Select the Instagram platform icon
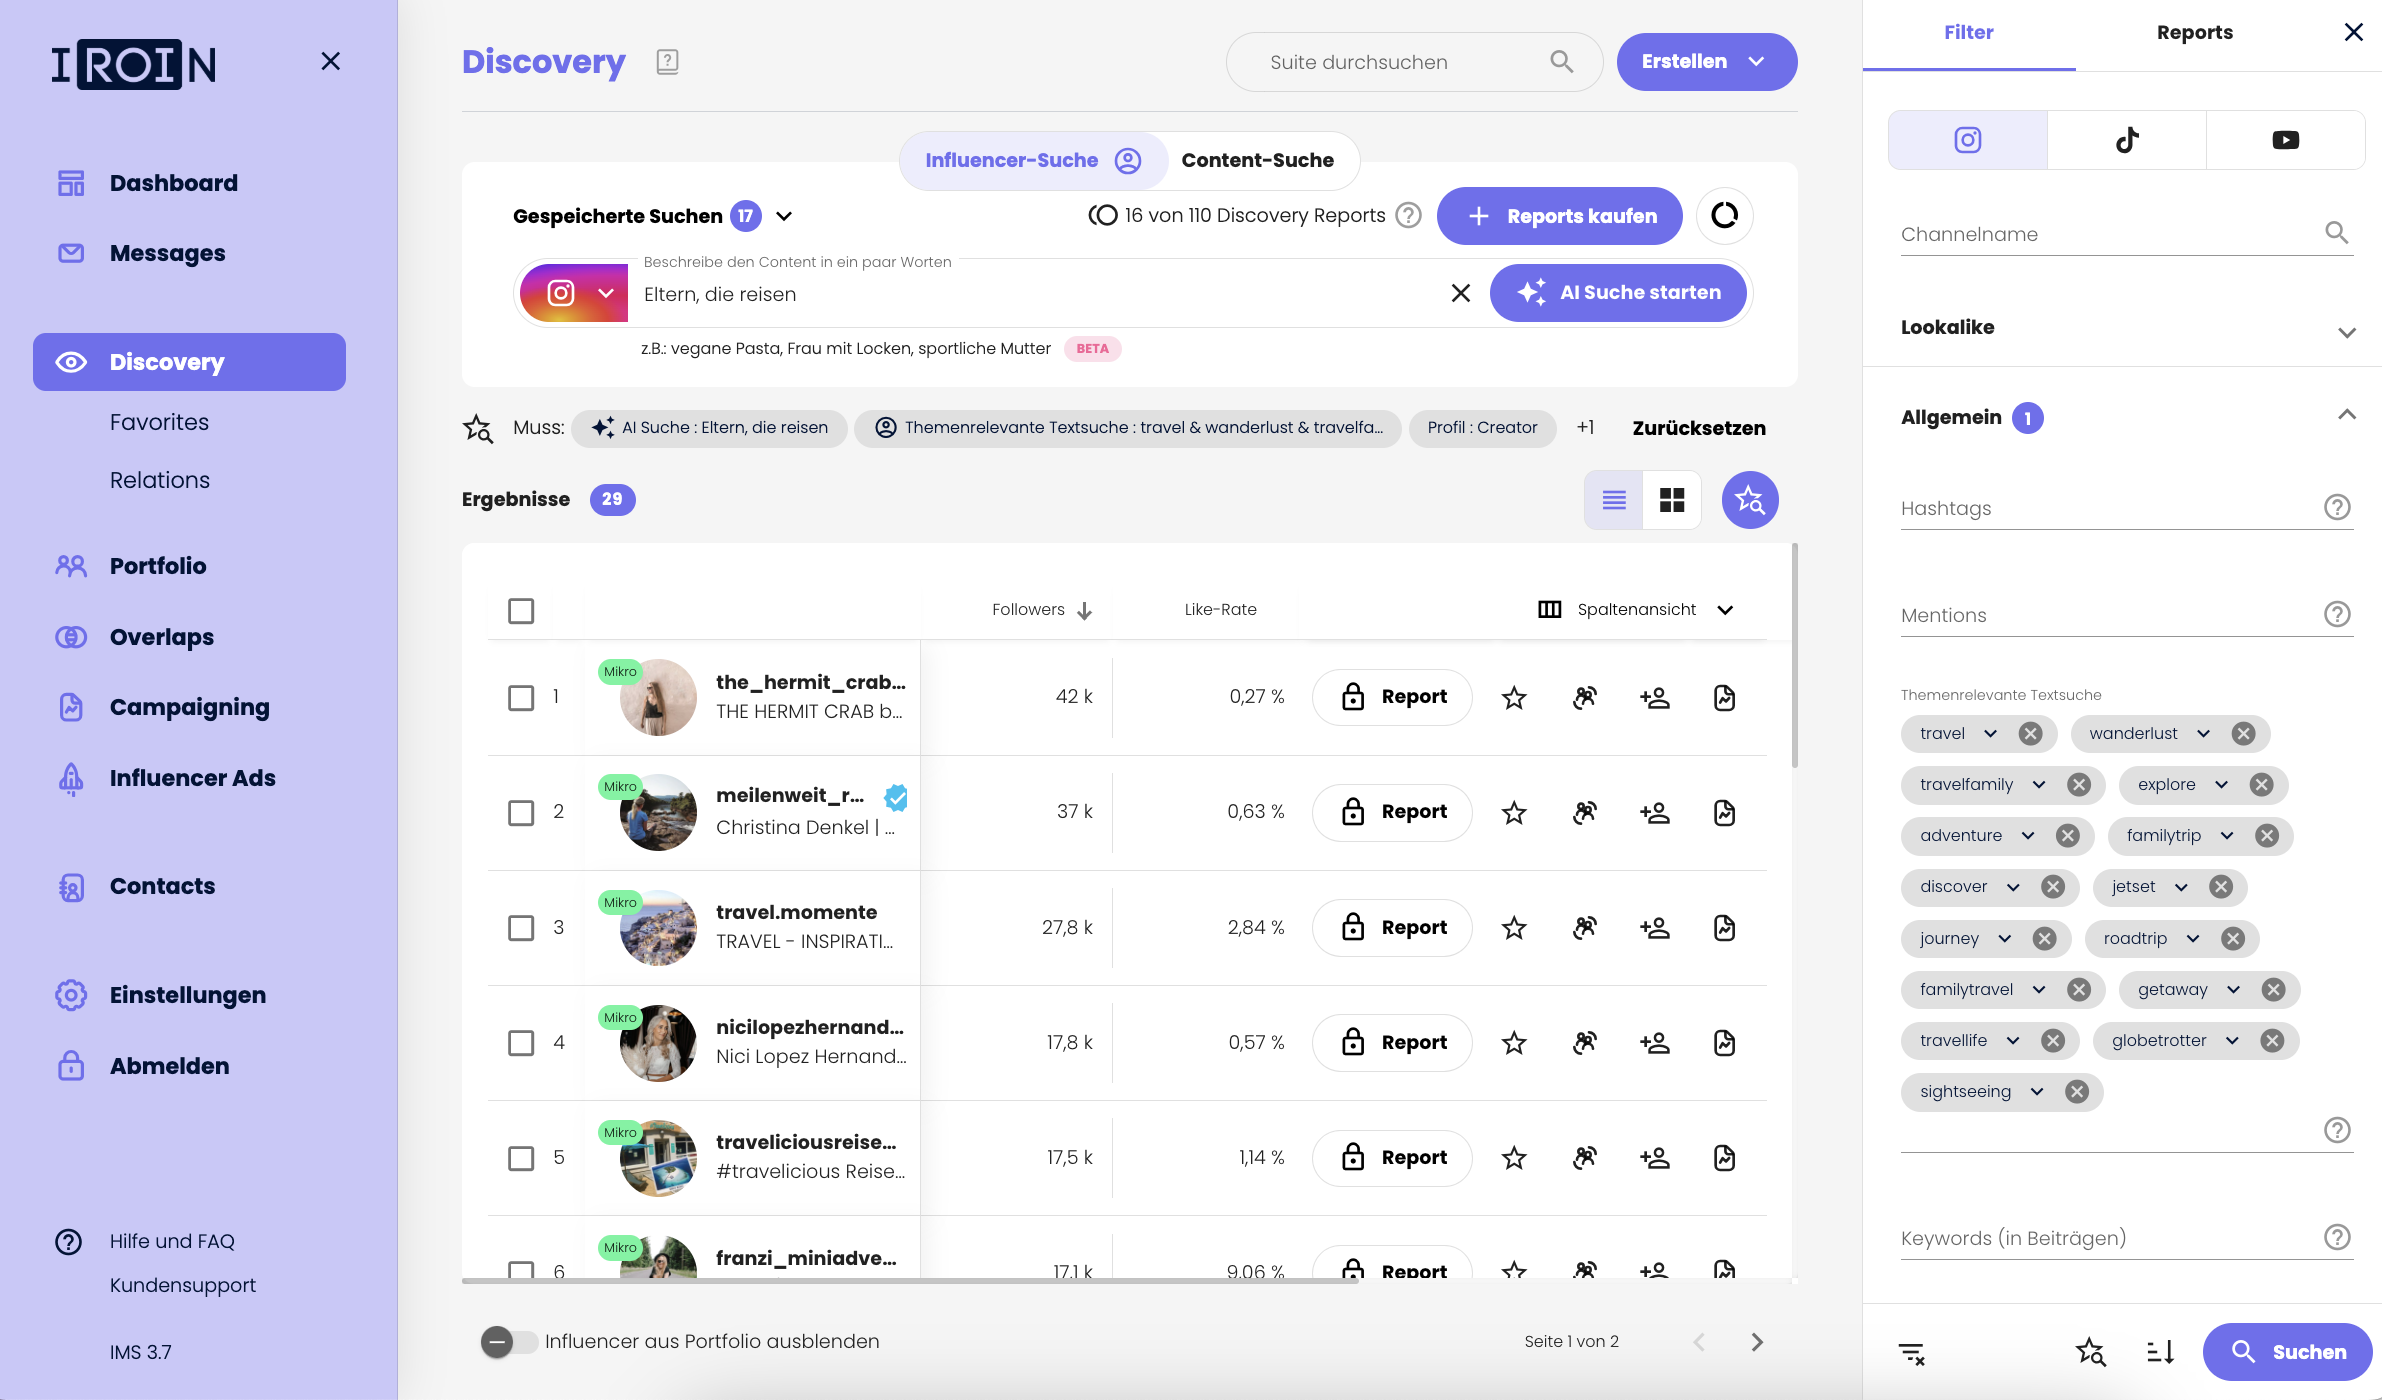The image size is (2382, 1400). pyautogui.click(x=1967, y=138)
